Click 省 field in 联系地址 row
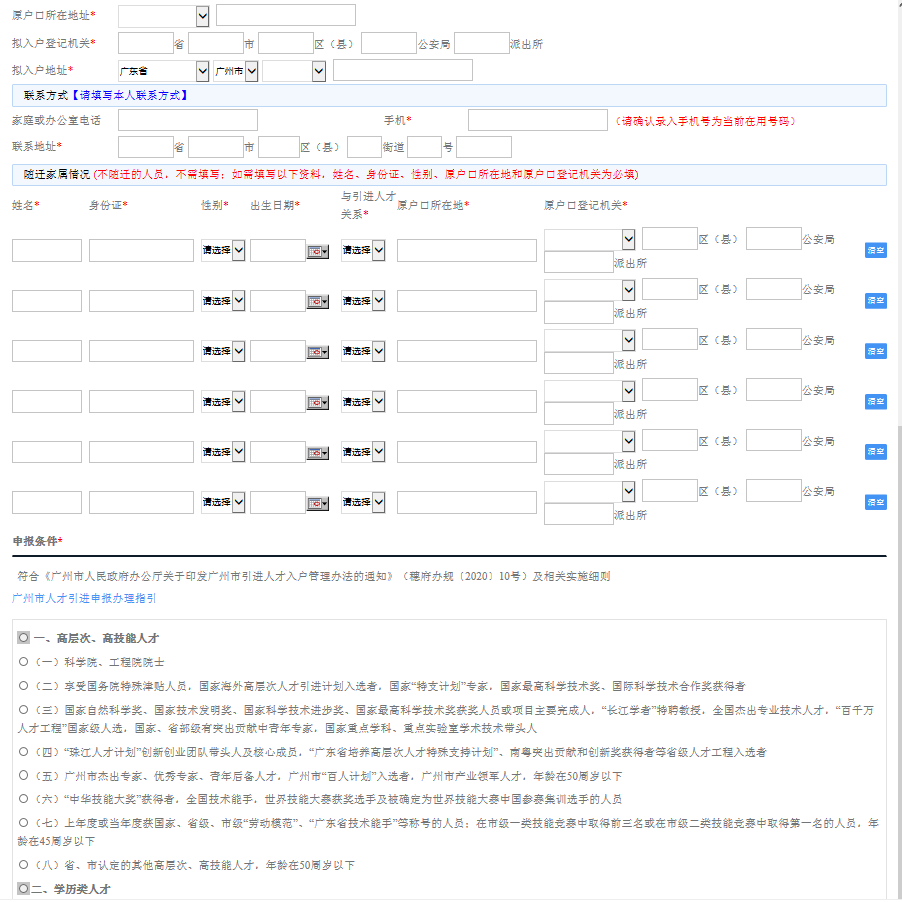 [146, 147]
